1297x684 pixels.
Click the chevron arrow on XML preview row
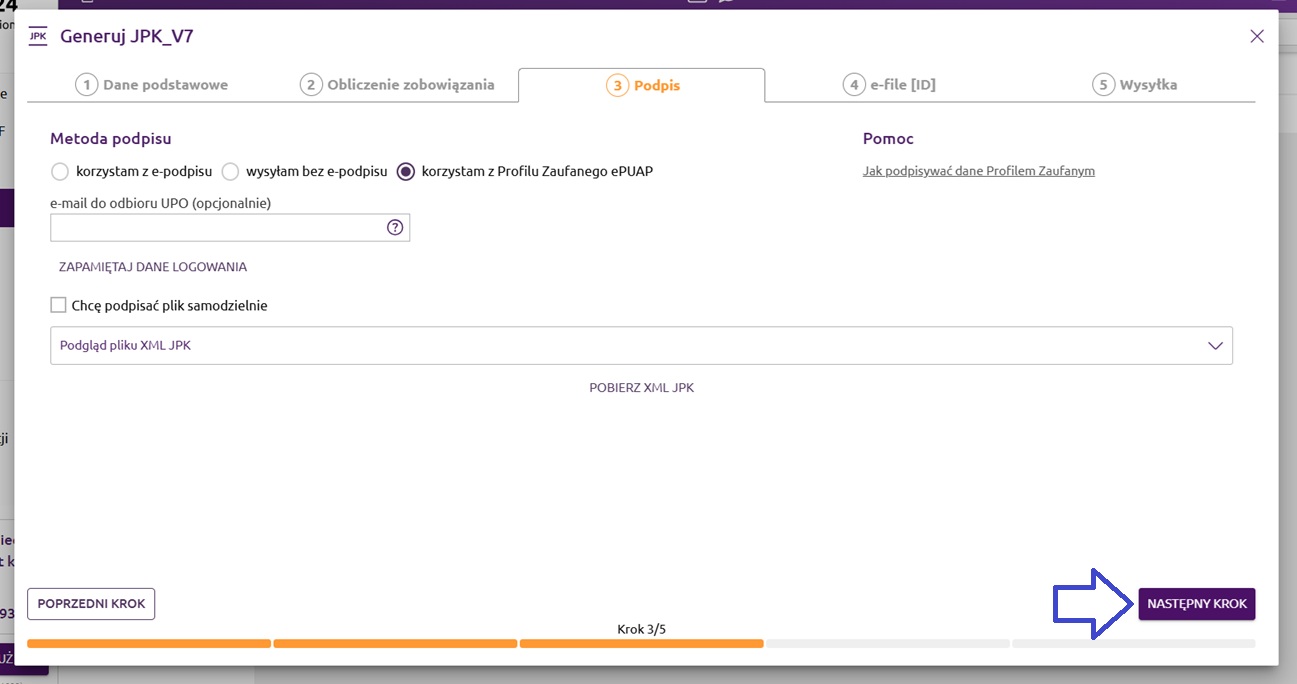click(x=1216, y=346)
